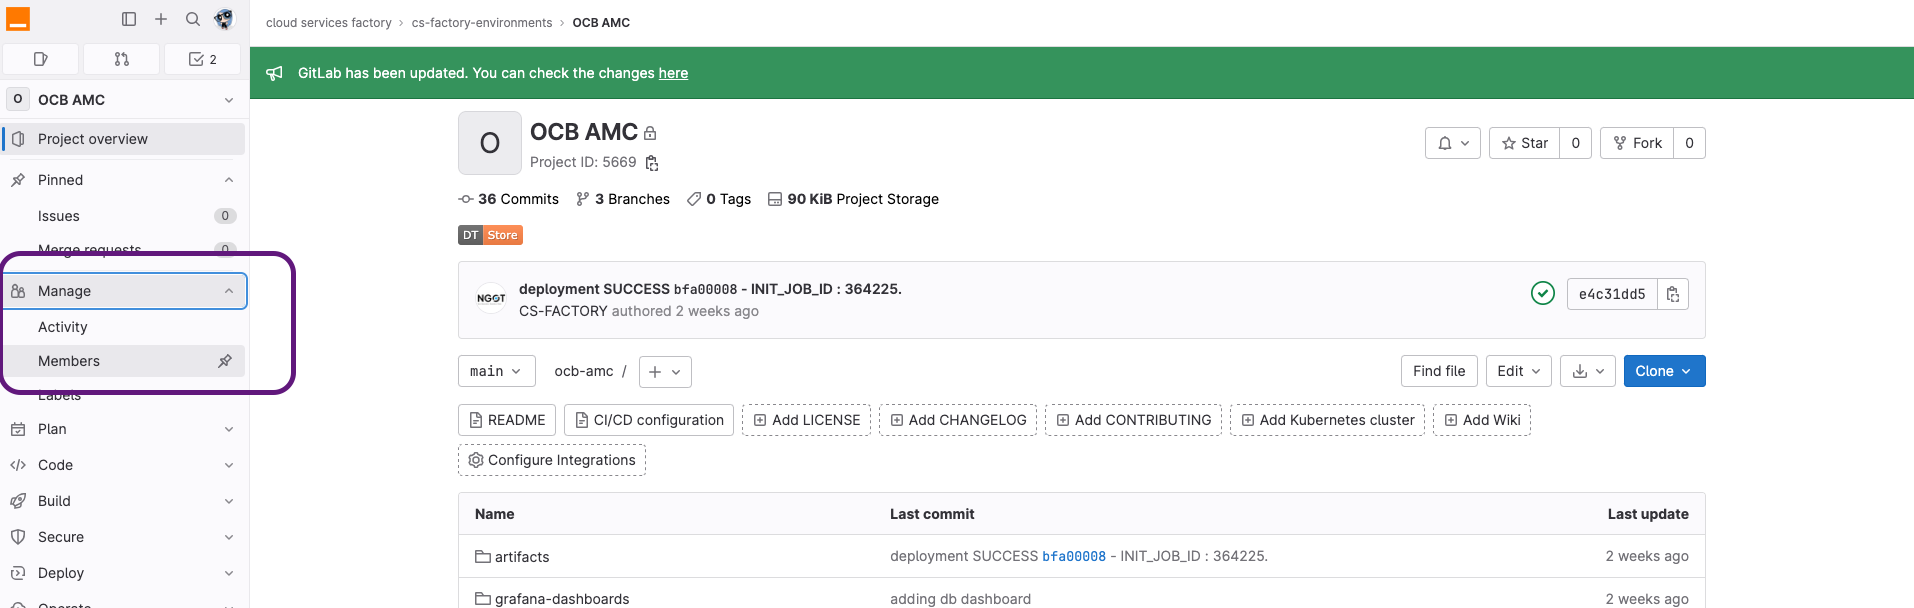The height and width of the screenshot is (608, 1914).
Task: Open CI/CD configuration button
Action: (649, 420)
